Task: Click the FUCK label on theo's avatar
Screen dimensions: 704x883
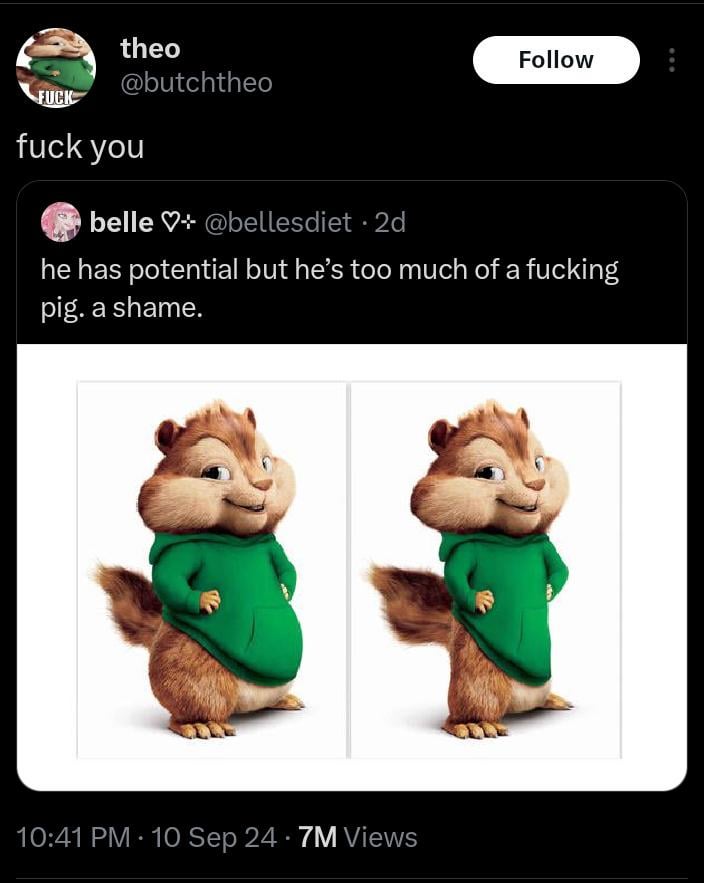Action: click(x=55, y=99)
